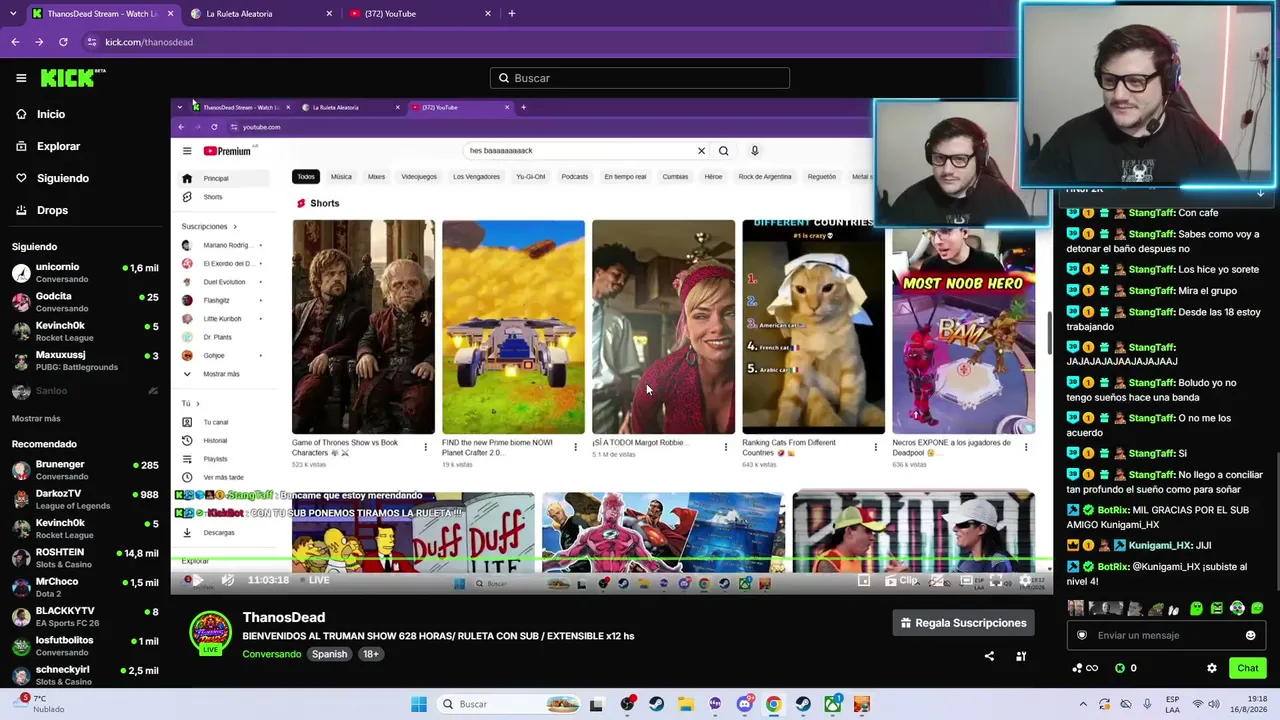Screen dimensions: 1280x720
Task: Open the Brunenger recommended channel
Action: point(85,470)
